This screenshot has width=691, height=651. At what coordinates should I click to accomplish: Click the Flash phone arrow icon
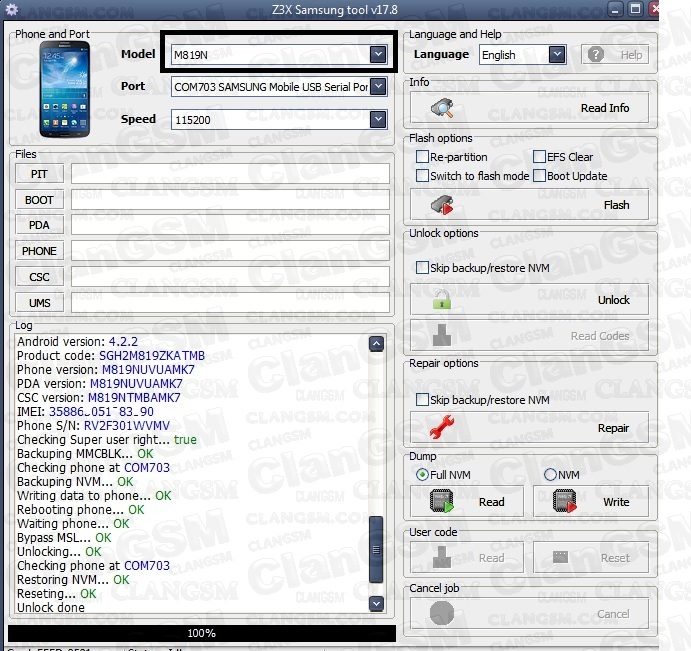click(442, 205)
